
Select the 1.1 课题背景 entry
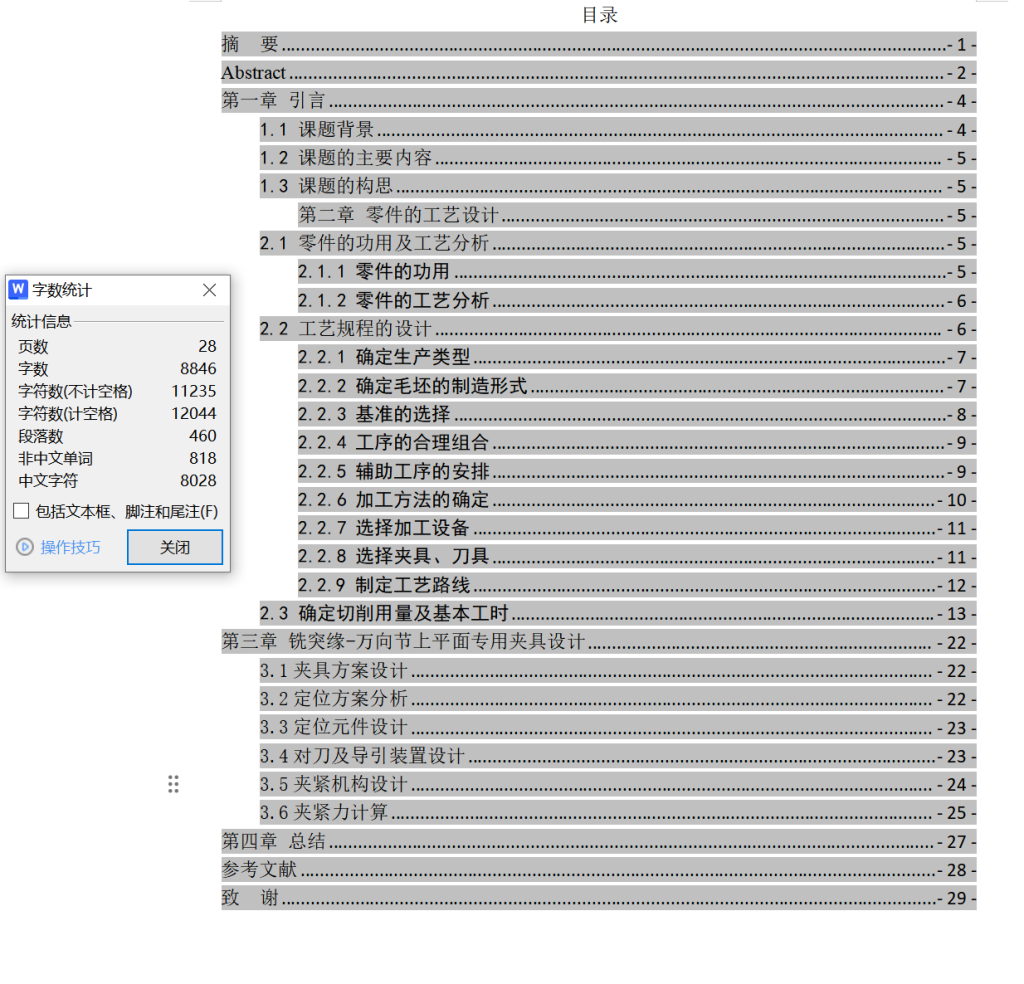pos(317,129)
